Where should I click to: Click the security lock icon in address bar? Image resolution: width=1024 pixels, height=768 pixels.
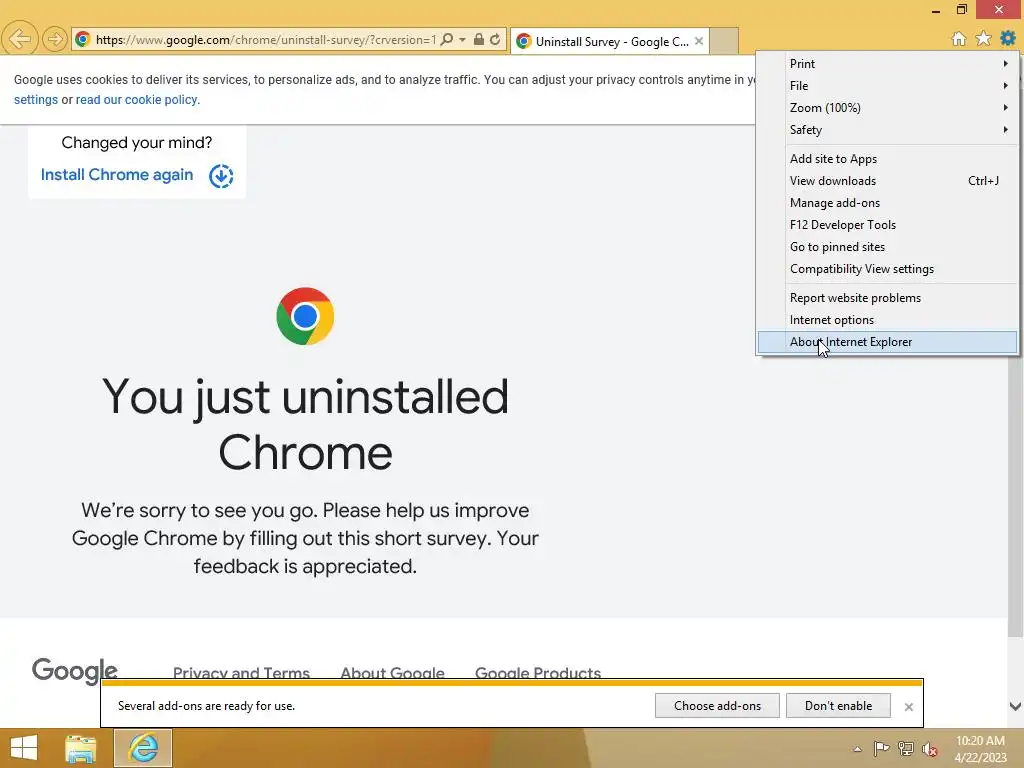[x=479, y=39]
